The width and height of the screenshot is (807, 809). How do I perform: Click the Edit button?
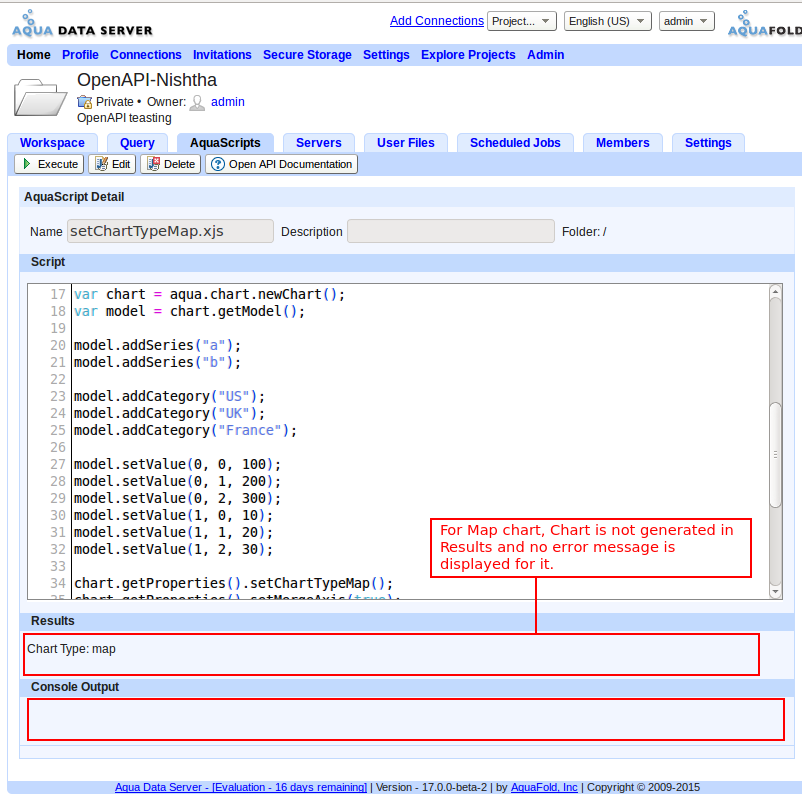[112, 164]
